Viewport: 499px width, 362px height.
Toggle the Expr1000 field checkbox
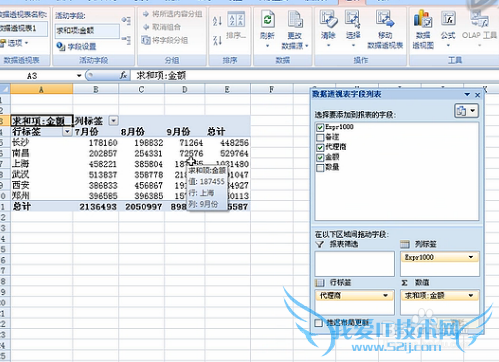point(320,127)
